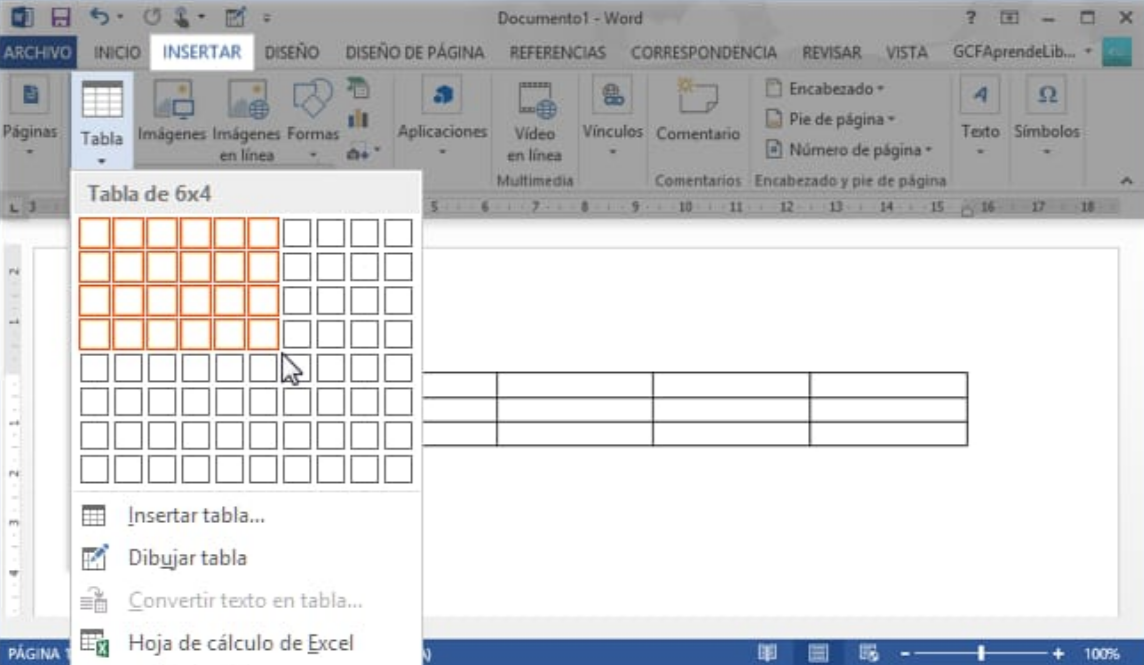Click the Símbolos omega icon
Viewport: 1144px width, 665px height.
click(1046, 97)
